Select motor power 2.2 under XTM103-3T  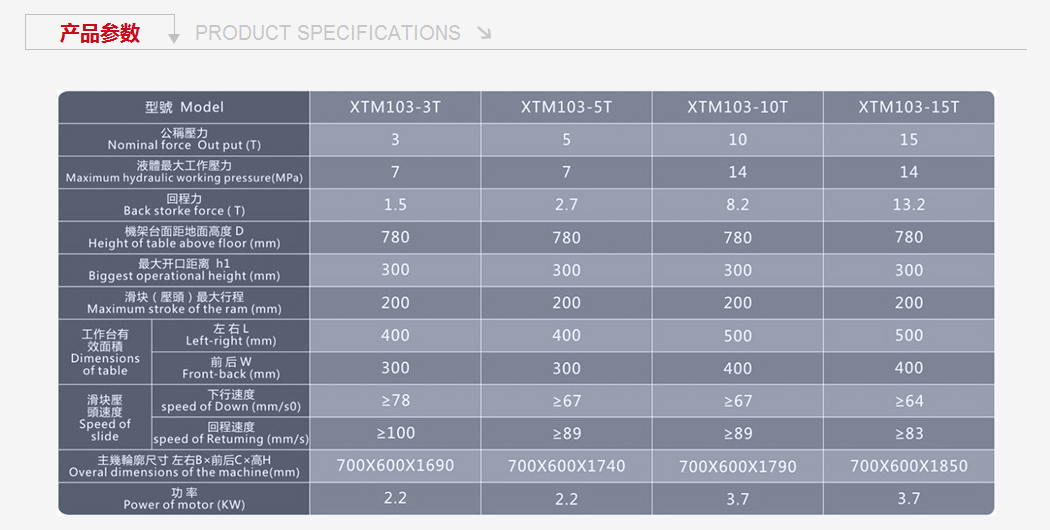point(395,499)
